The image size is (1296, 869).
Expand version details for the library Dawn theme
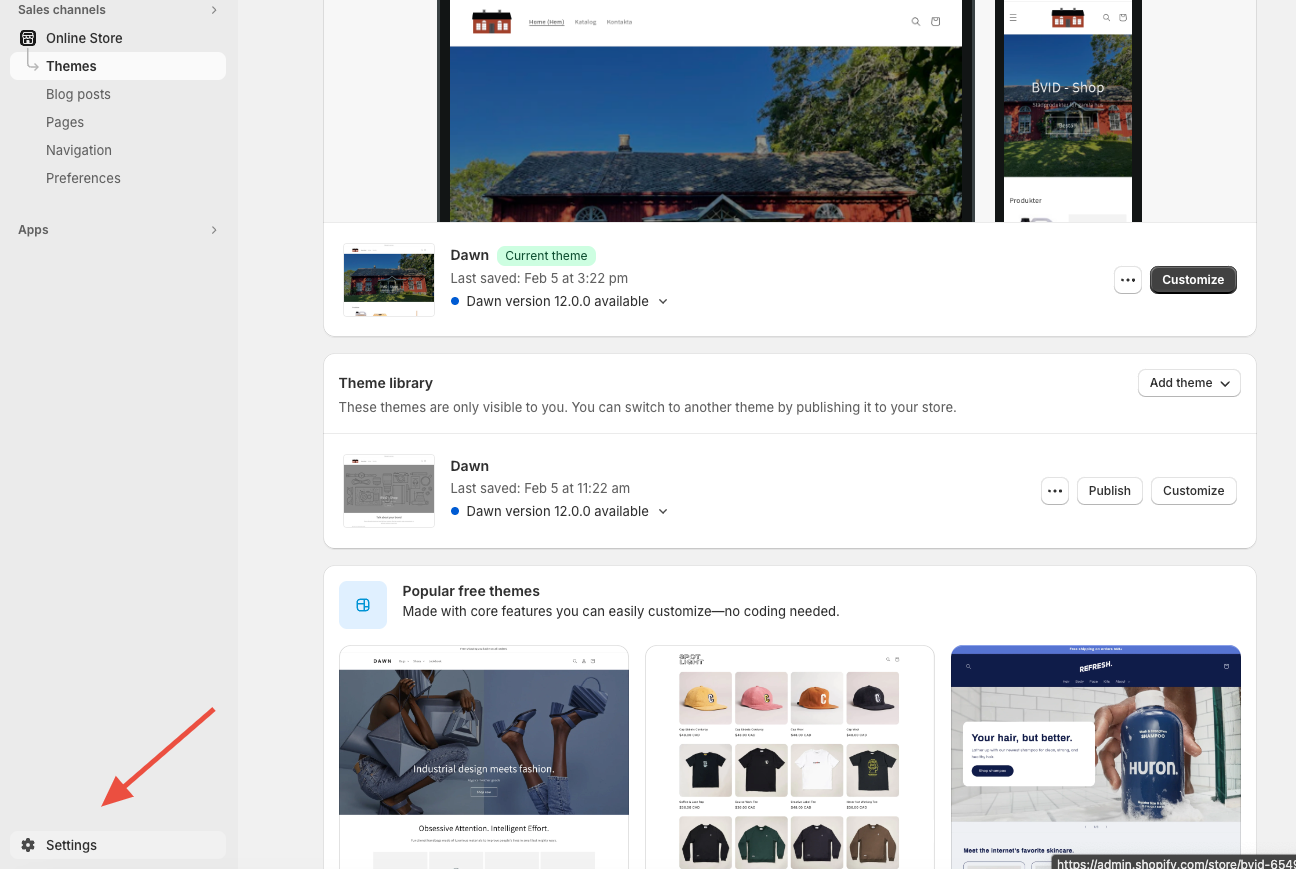(662, 511)
